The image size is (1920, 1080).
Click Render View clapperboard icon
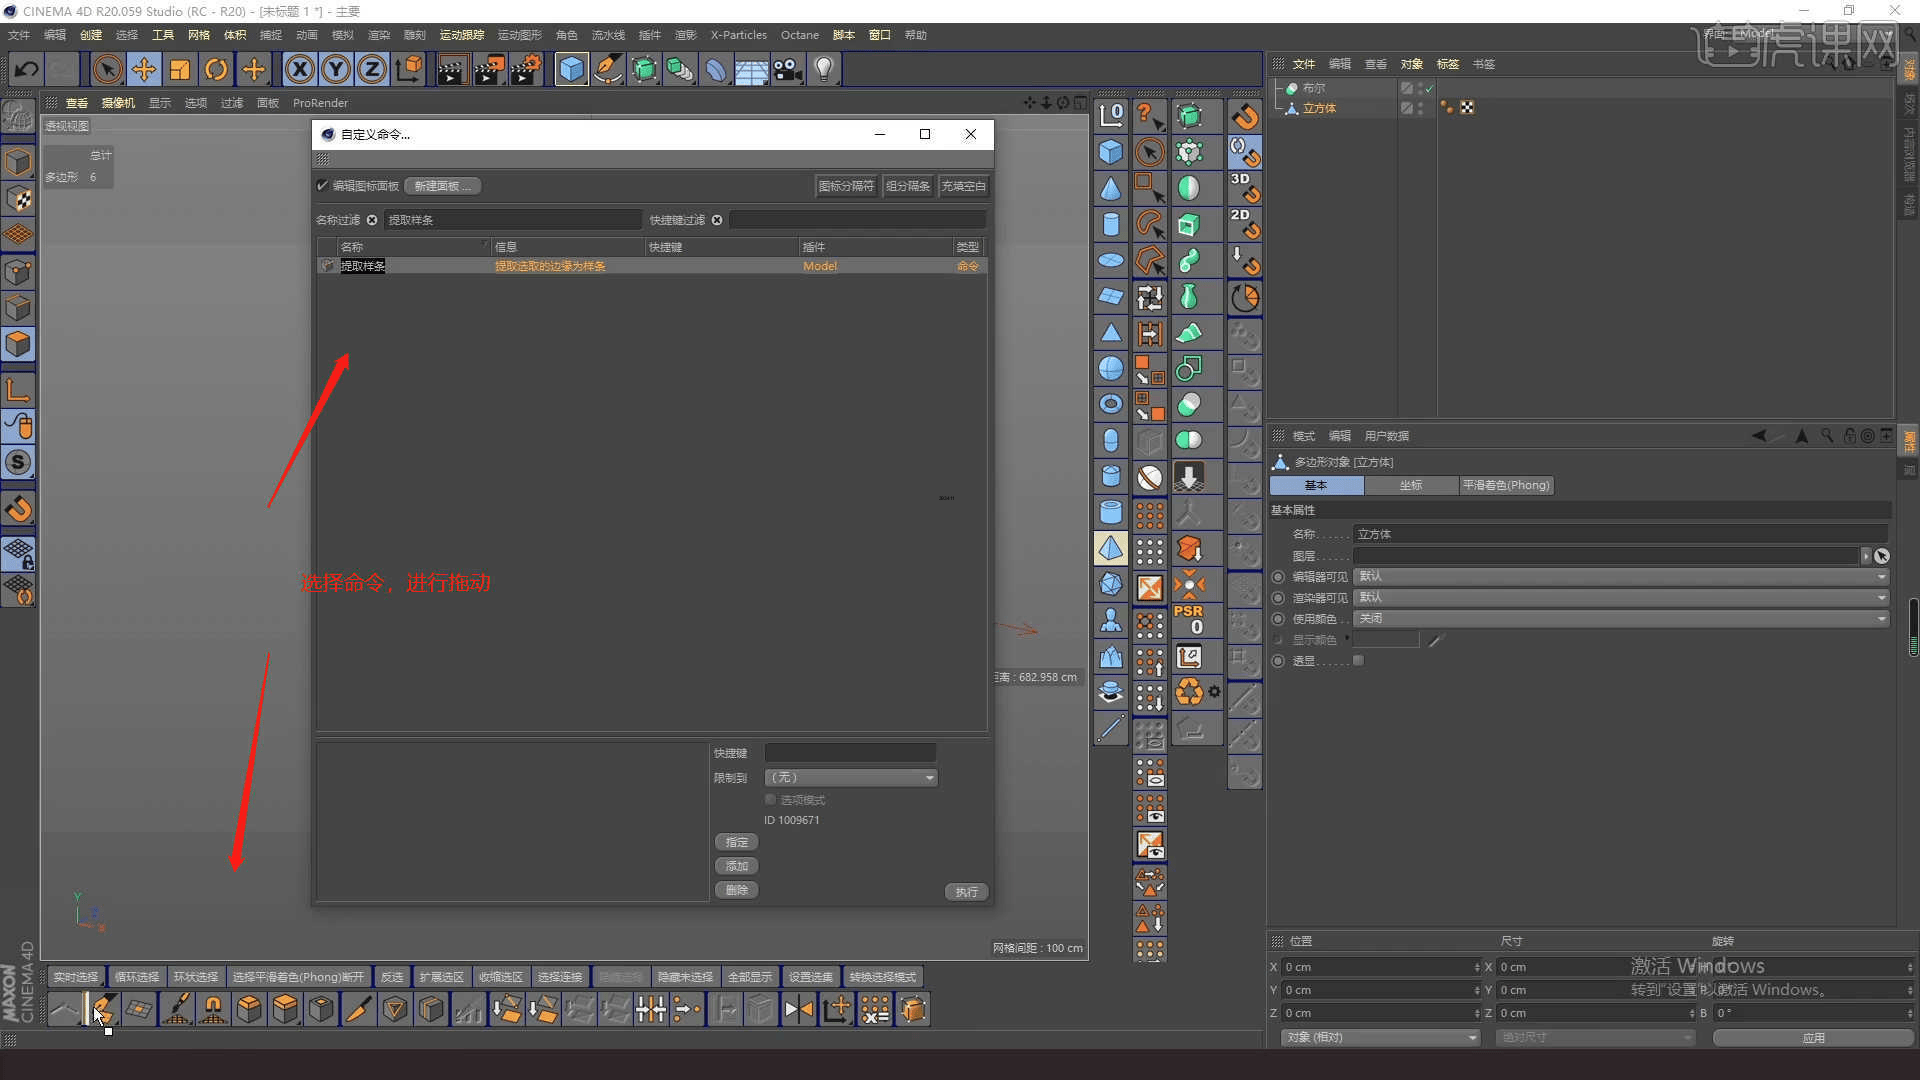452,69
